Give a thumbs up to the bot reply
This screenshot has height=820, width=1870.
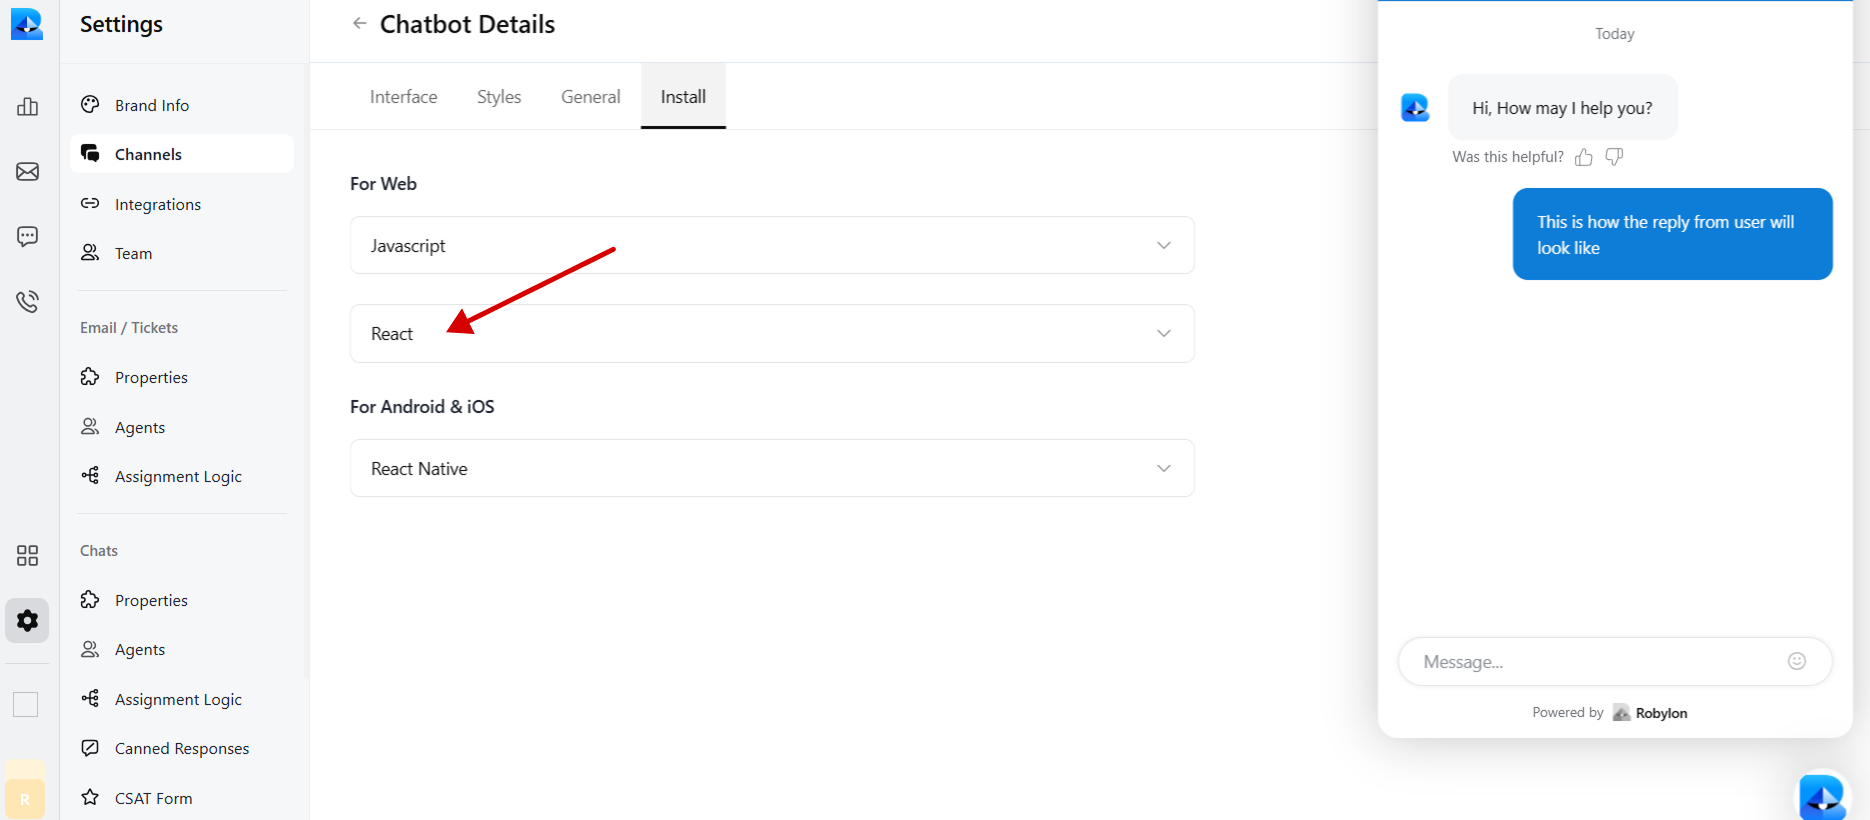tap(1583, 157)
